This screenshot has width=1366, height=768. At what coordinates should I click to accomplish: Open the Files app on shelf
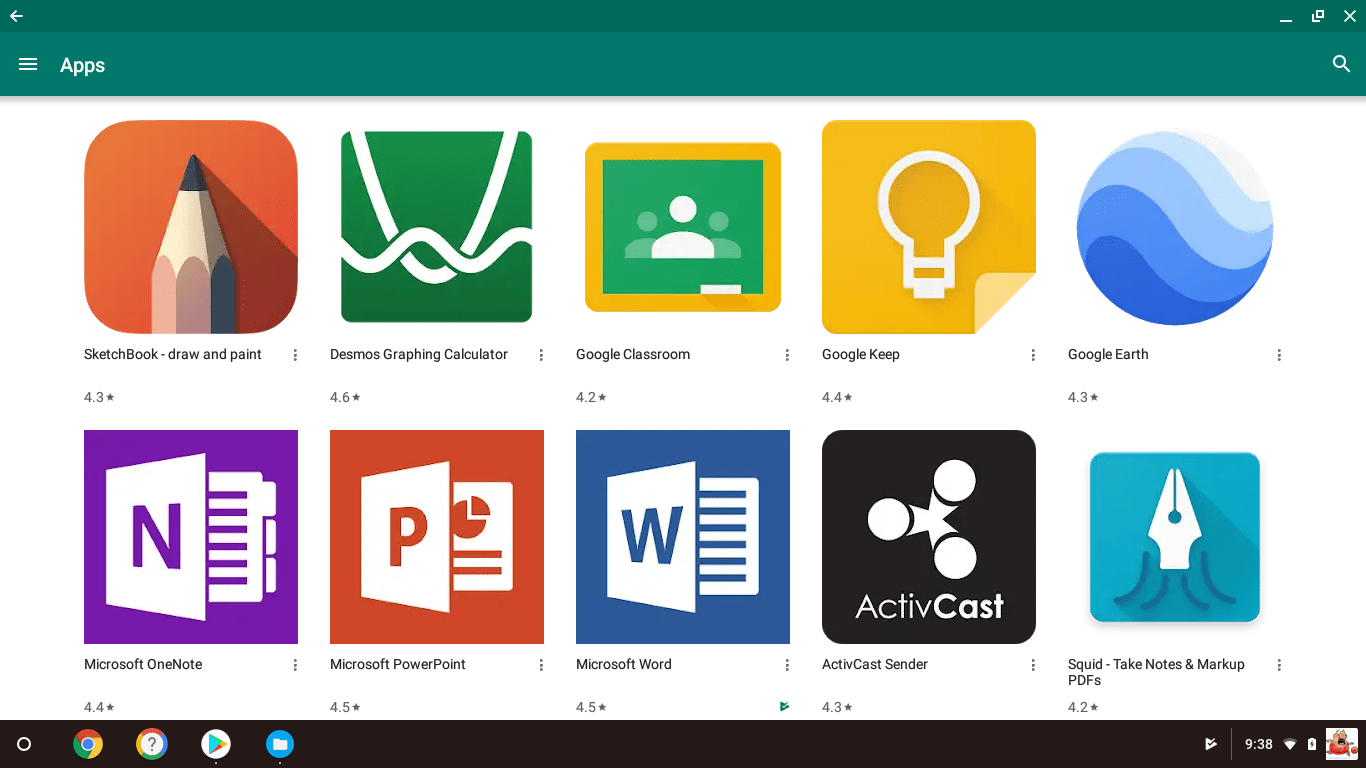coord(280,744)
